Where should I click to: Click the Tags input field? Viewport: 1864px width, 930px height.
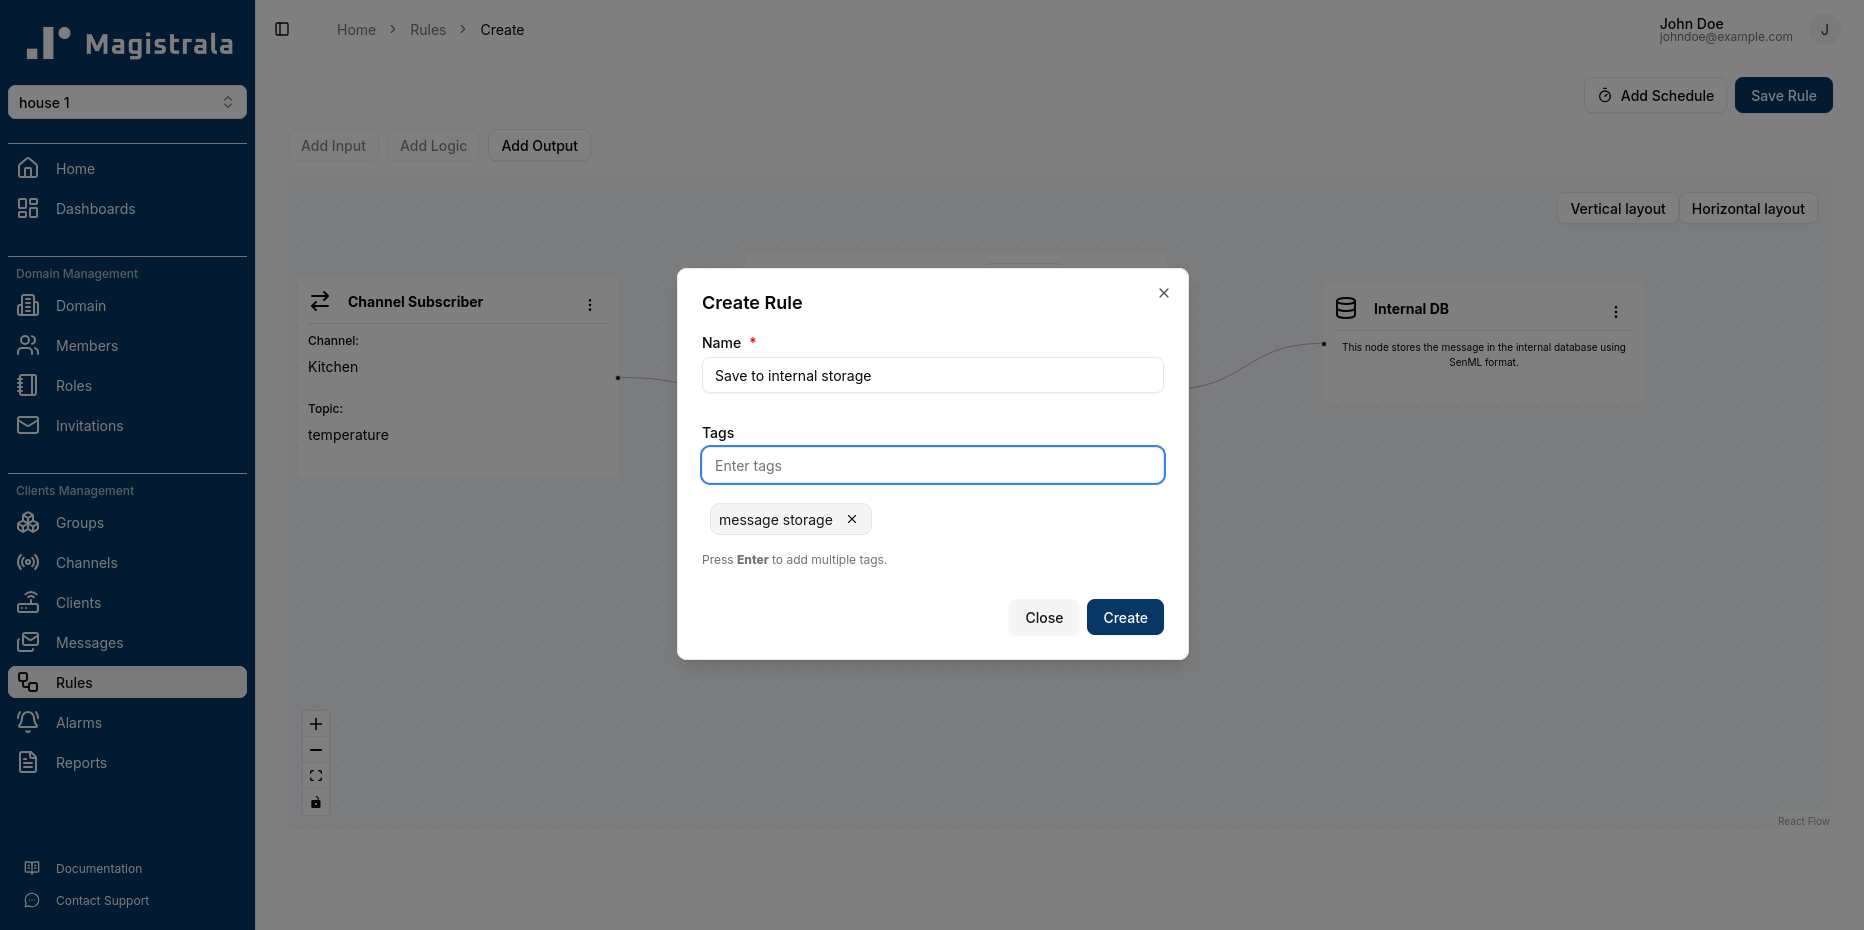[932, 466]
